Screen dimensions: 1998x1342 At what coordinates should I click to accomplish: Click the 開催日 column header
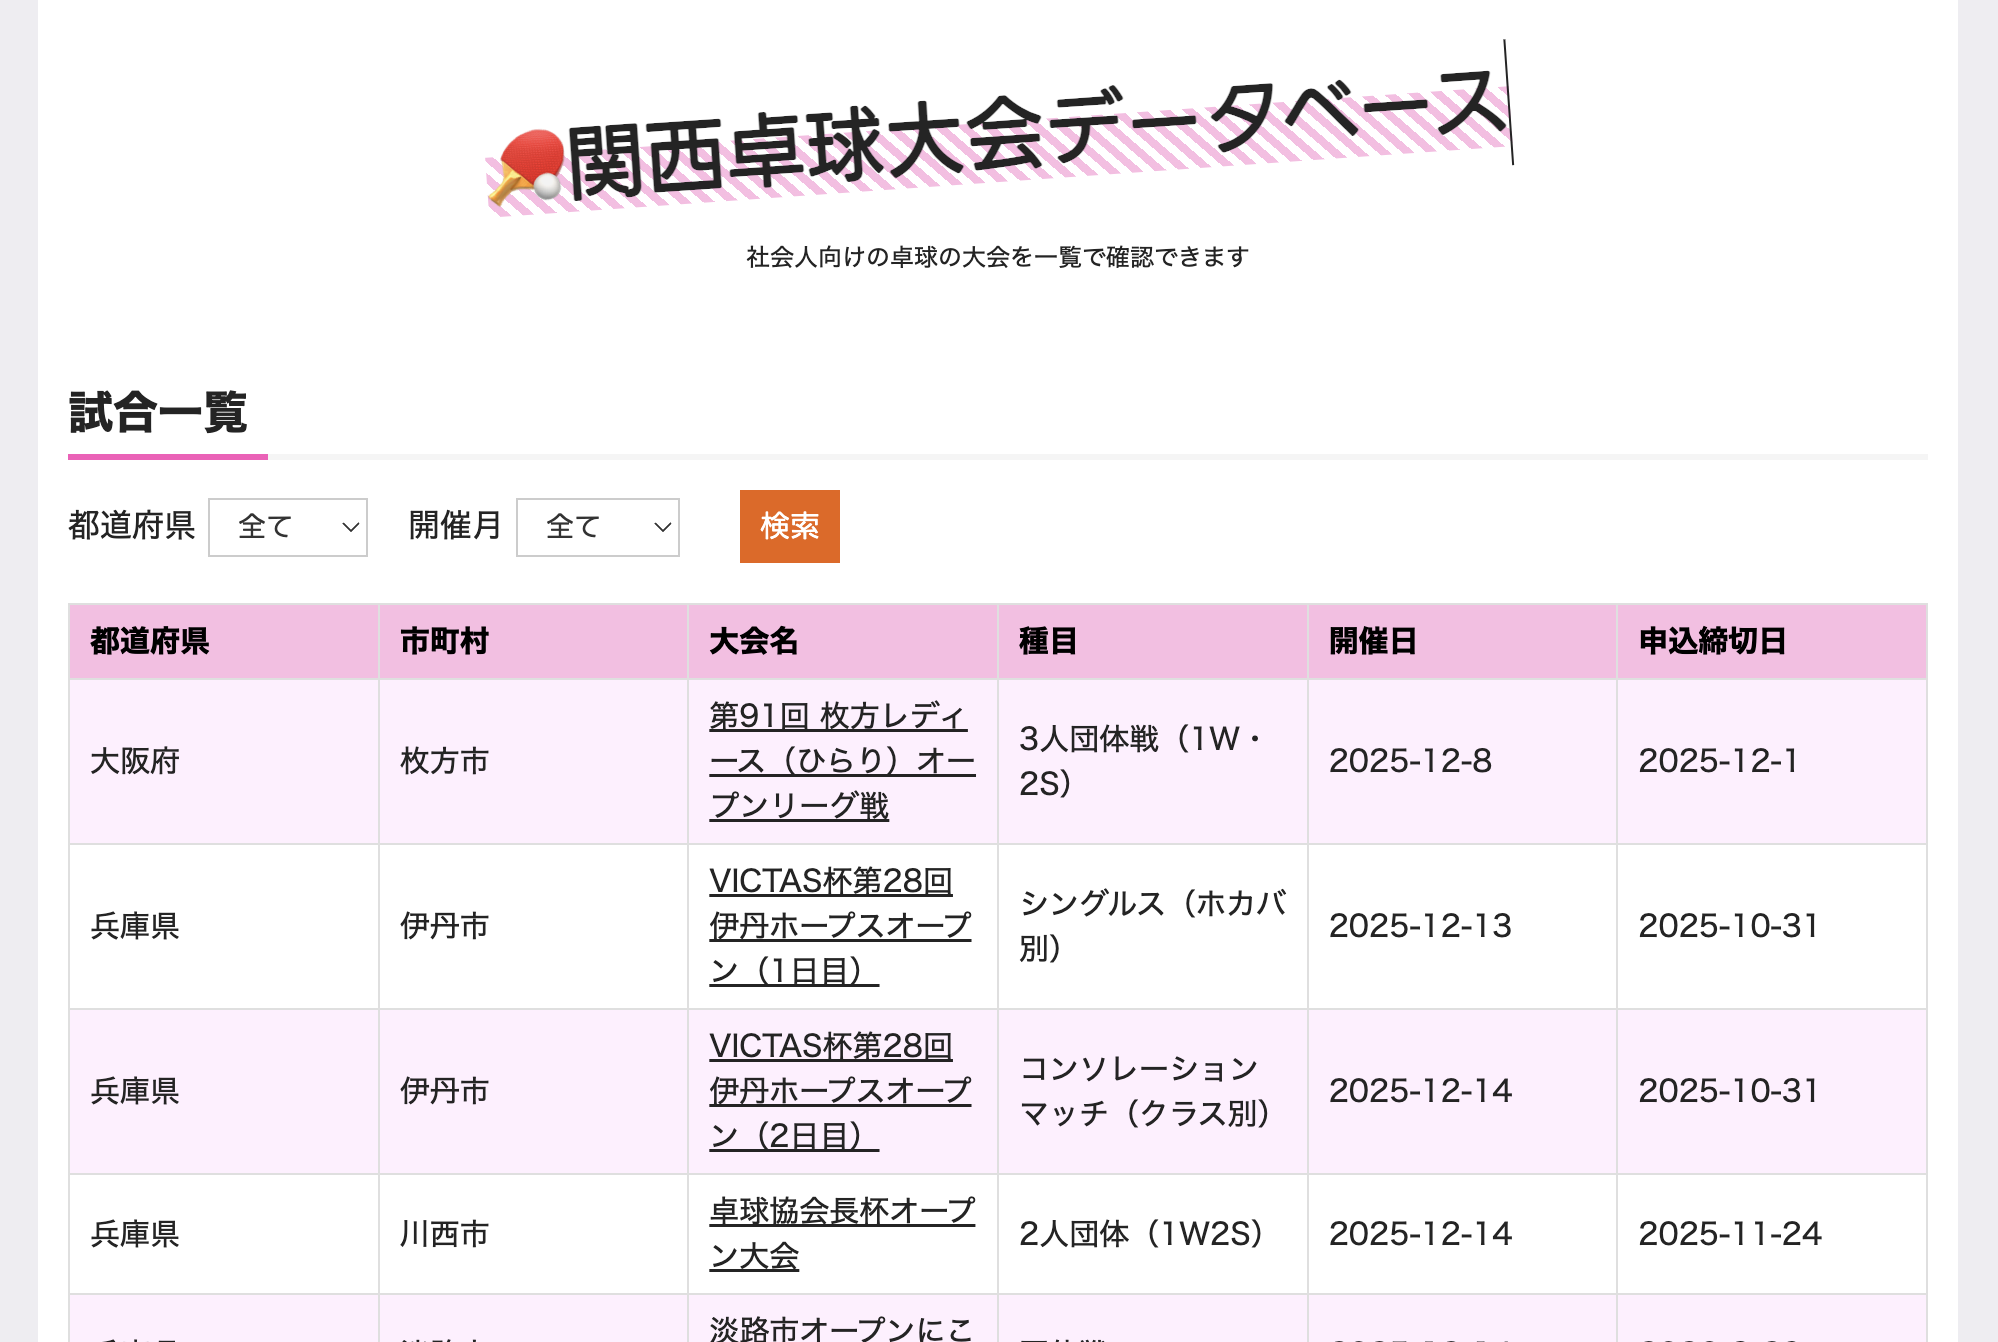pos(1372,641)
